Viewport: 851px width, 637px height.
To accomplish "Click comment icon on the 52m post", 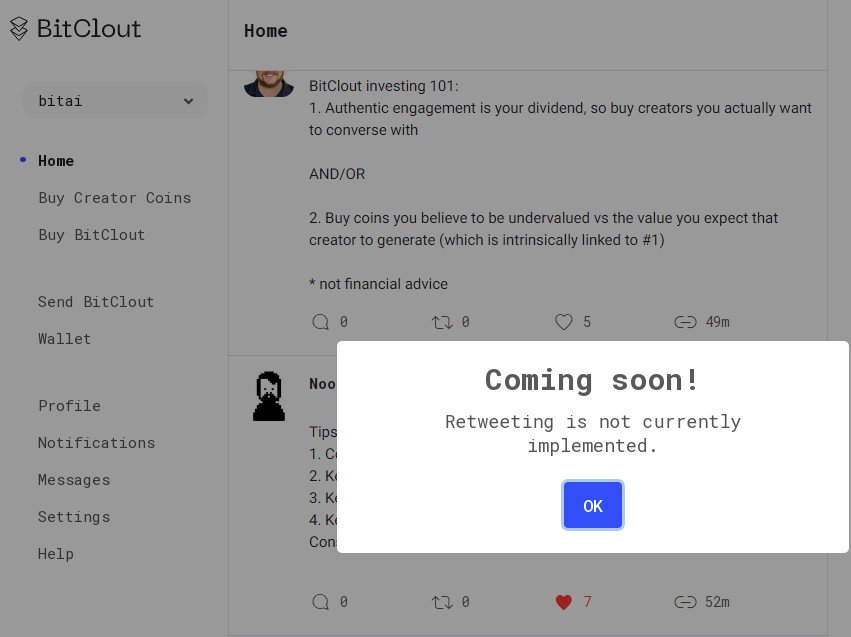I will coord(320,602).
